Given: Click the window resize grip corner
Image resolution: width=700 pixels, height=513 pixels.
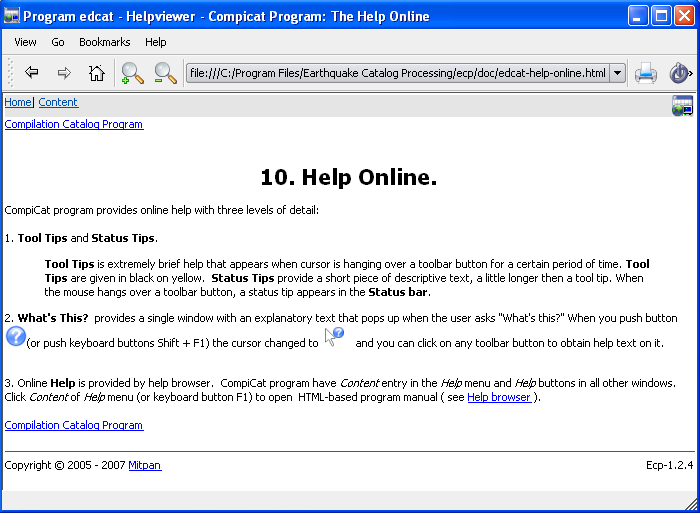Looking at the screenshot, I should pos(692,504).
